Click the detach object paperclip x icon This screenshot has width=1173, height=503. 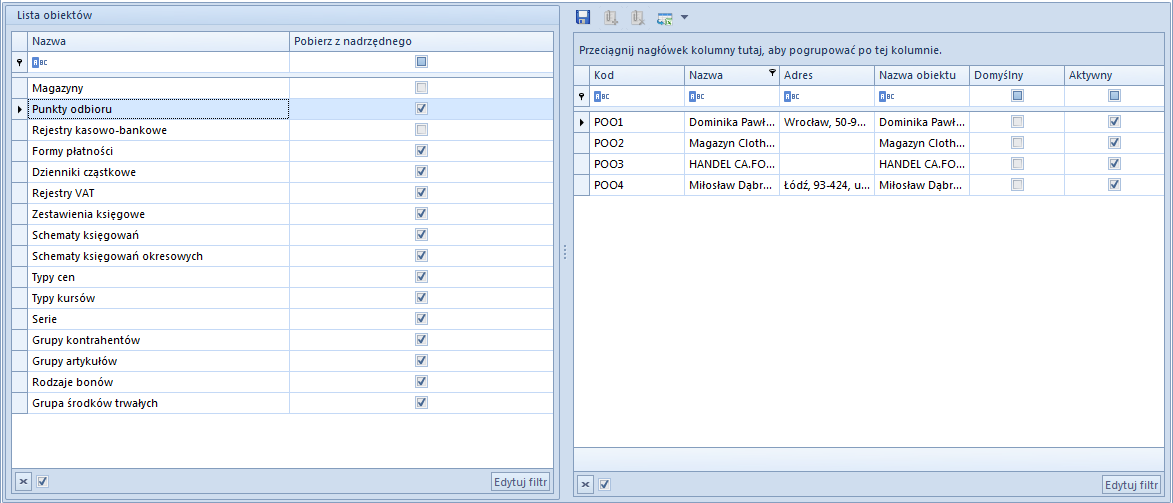[x=637, y=17]
